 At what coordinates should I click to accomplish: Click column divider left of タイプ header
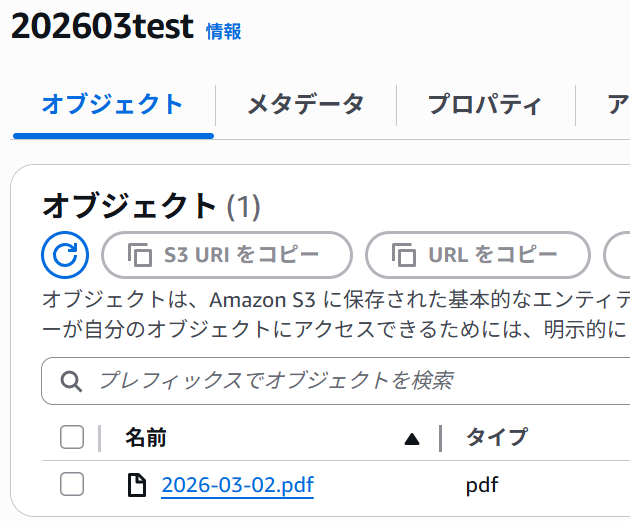[x=440, y=437]
